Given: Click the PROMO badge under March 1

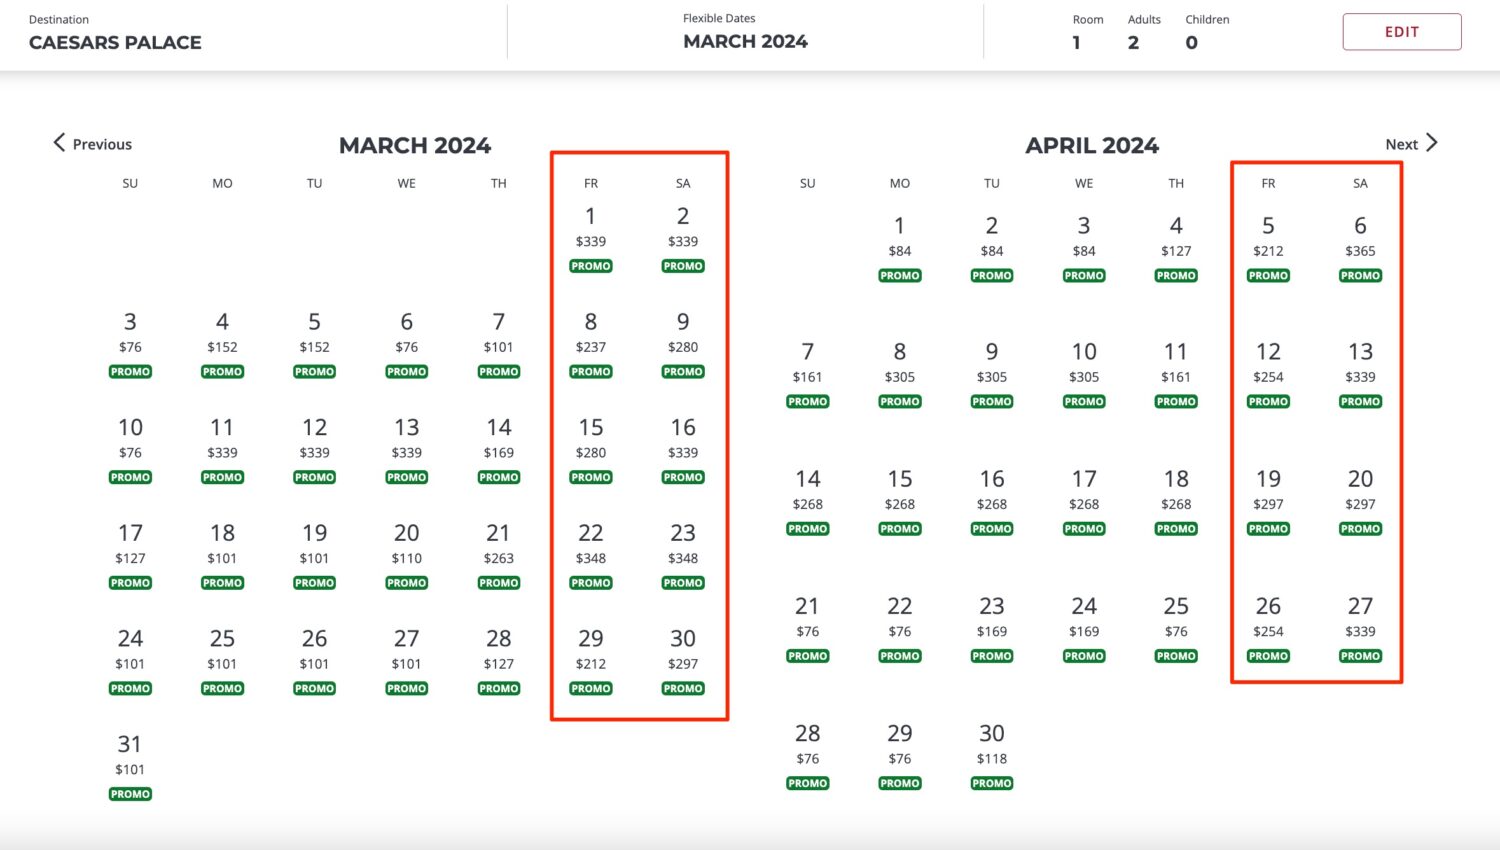Looking at the screenshot, I should (590, 266).
